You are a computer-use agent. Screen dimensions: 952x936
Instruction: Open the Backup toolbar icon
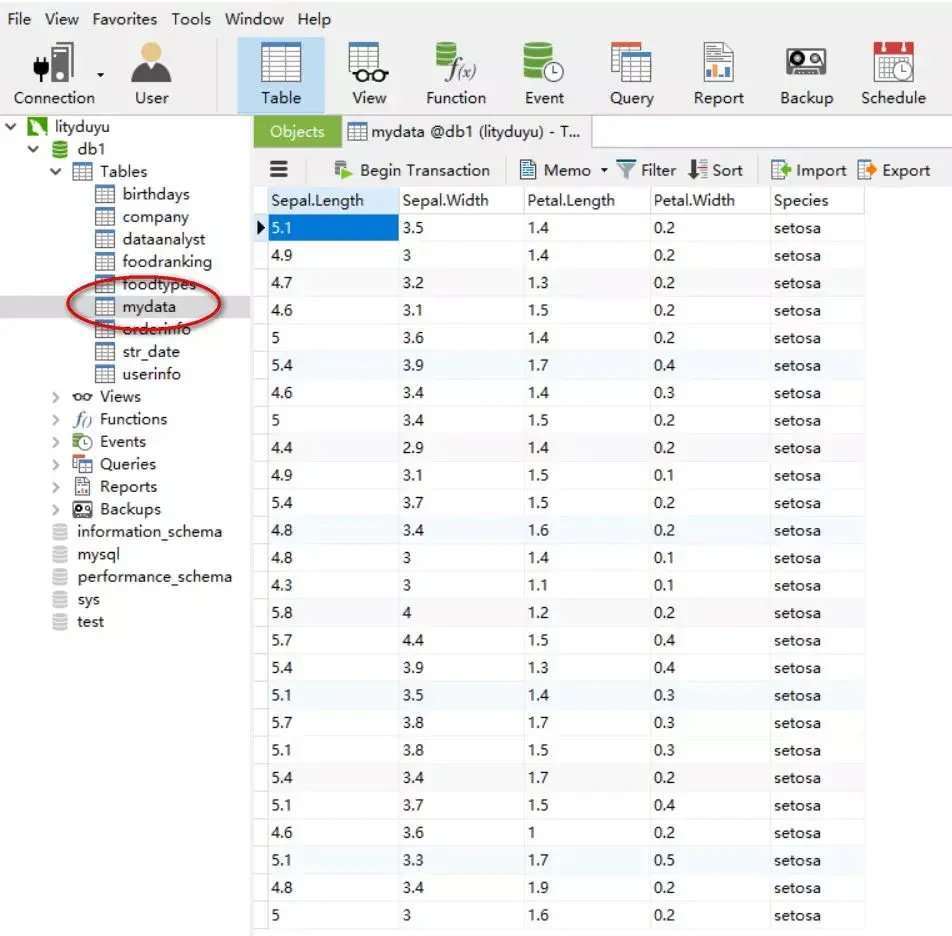pos(806,73)
